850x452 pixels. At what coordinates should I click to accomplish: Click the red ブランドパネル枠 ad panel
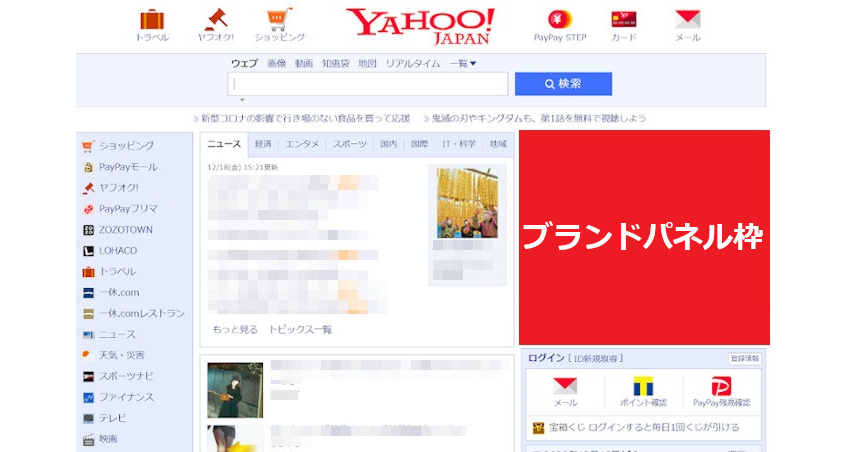click(645, 237)
